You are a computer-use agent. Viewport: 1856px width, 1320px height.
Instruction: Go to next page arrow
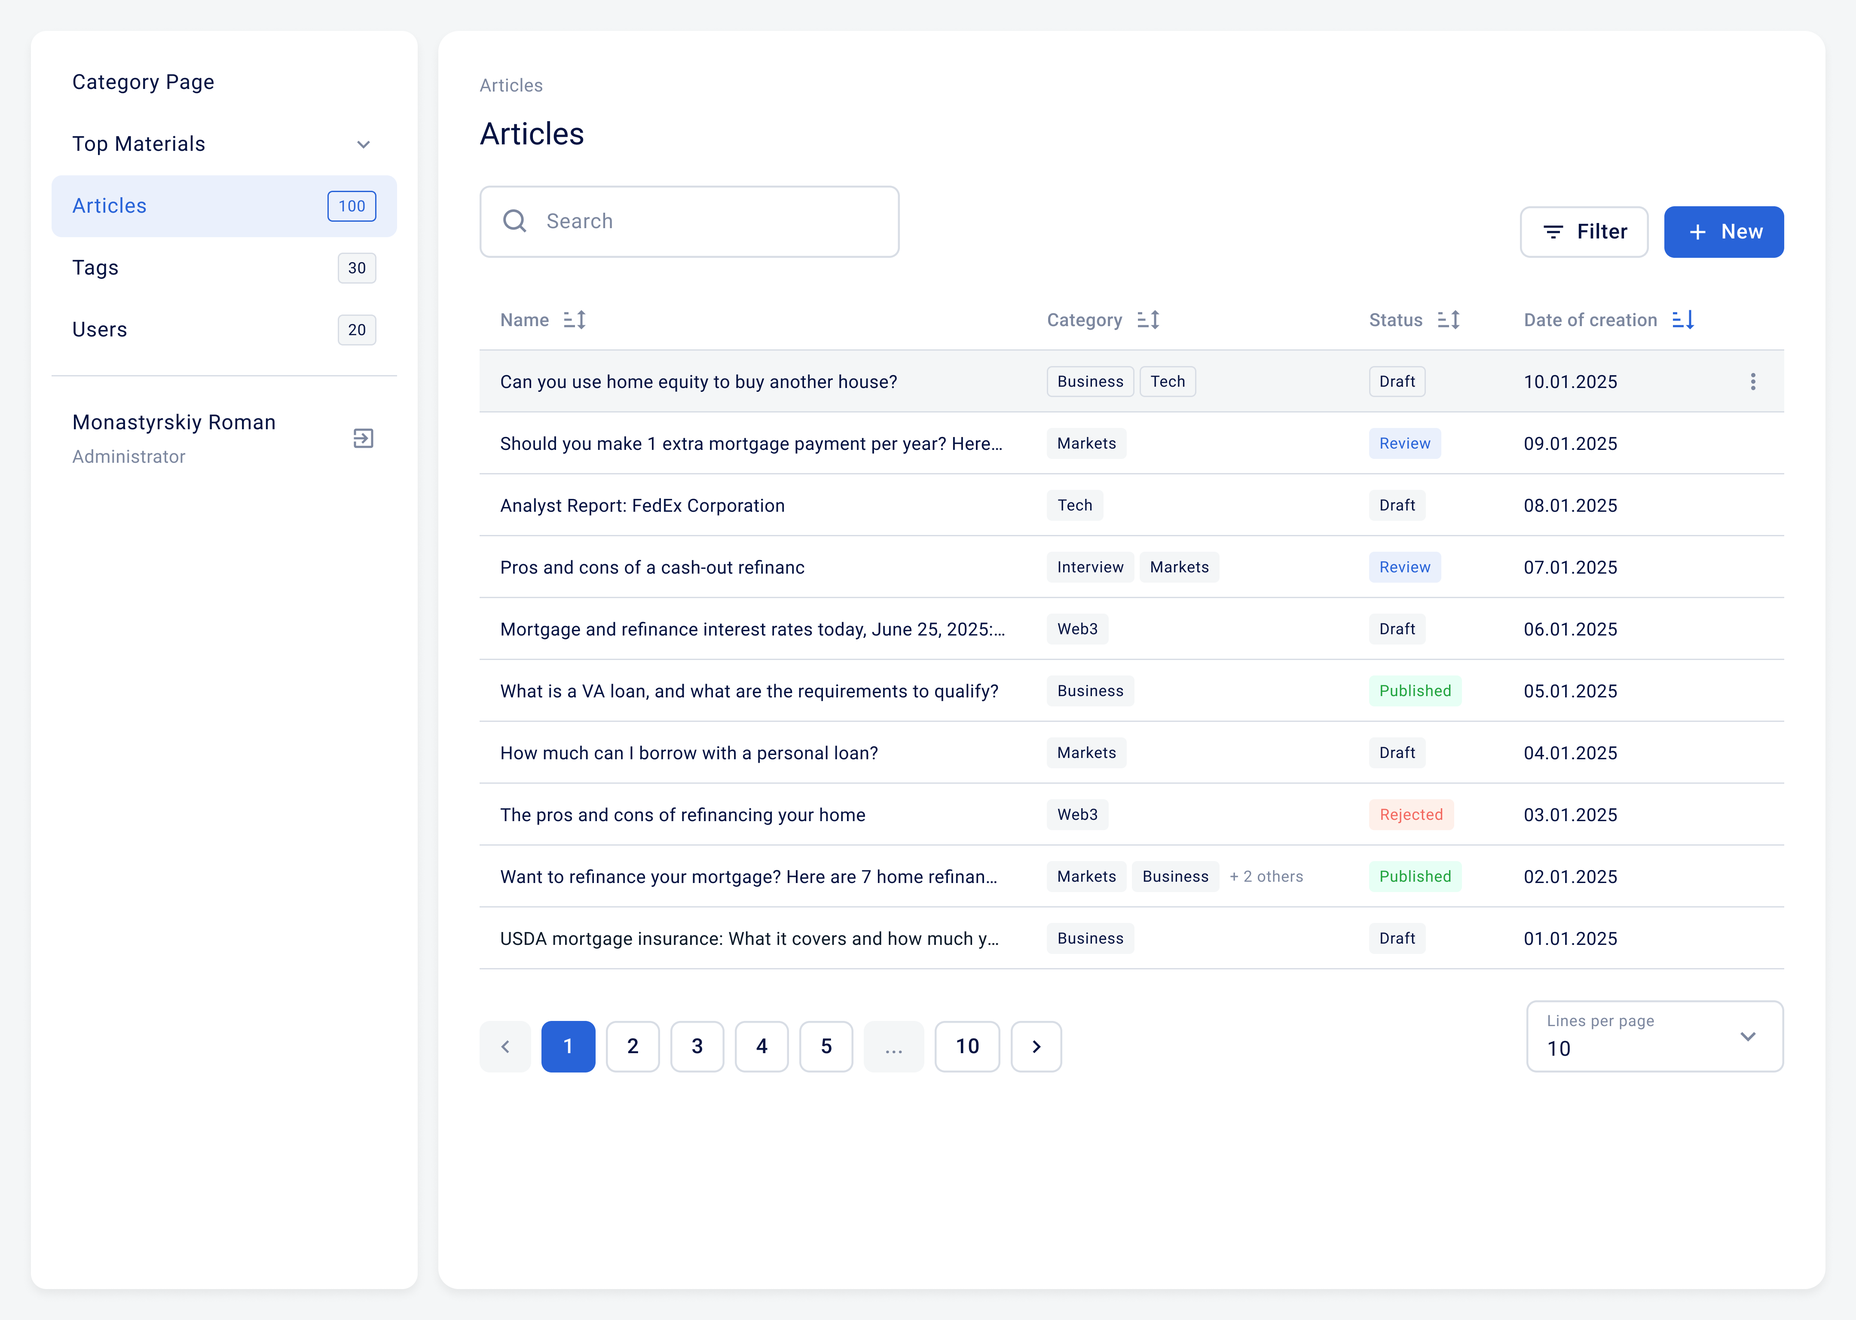1036,1047
